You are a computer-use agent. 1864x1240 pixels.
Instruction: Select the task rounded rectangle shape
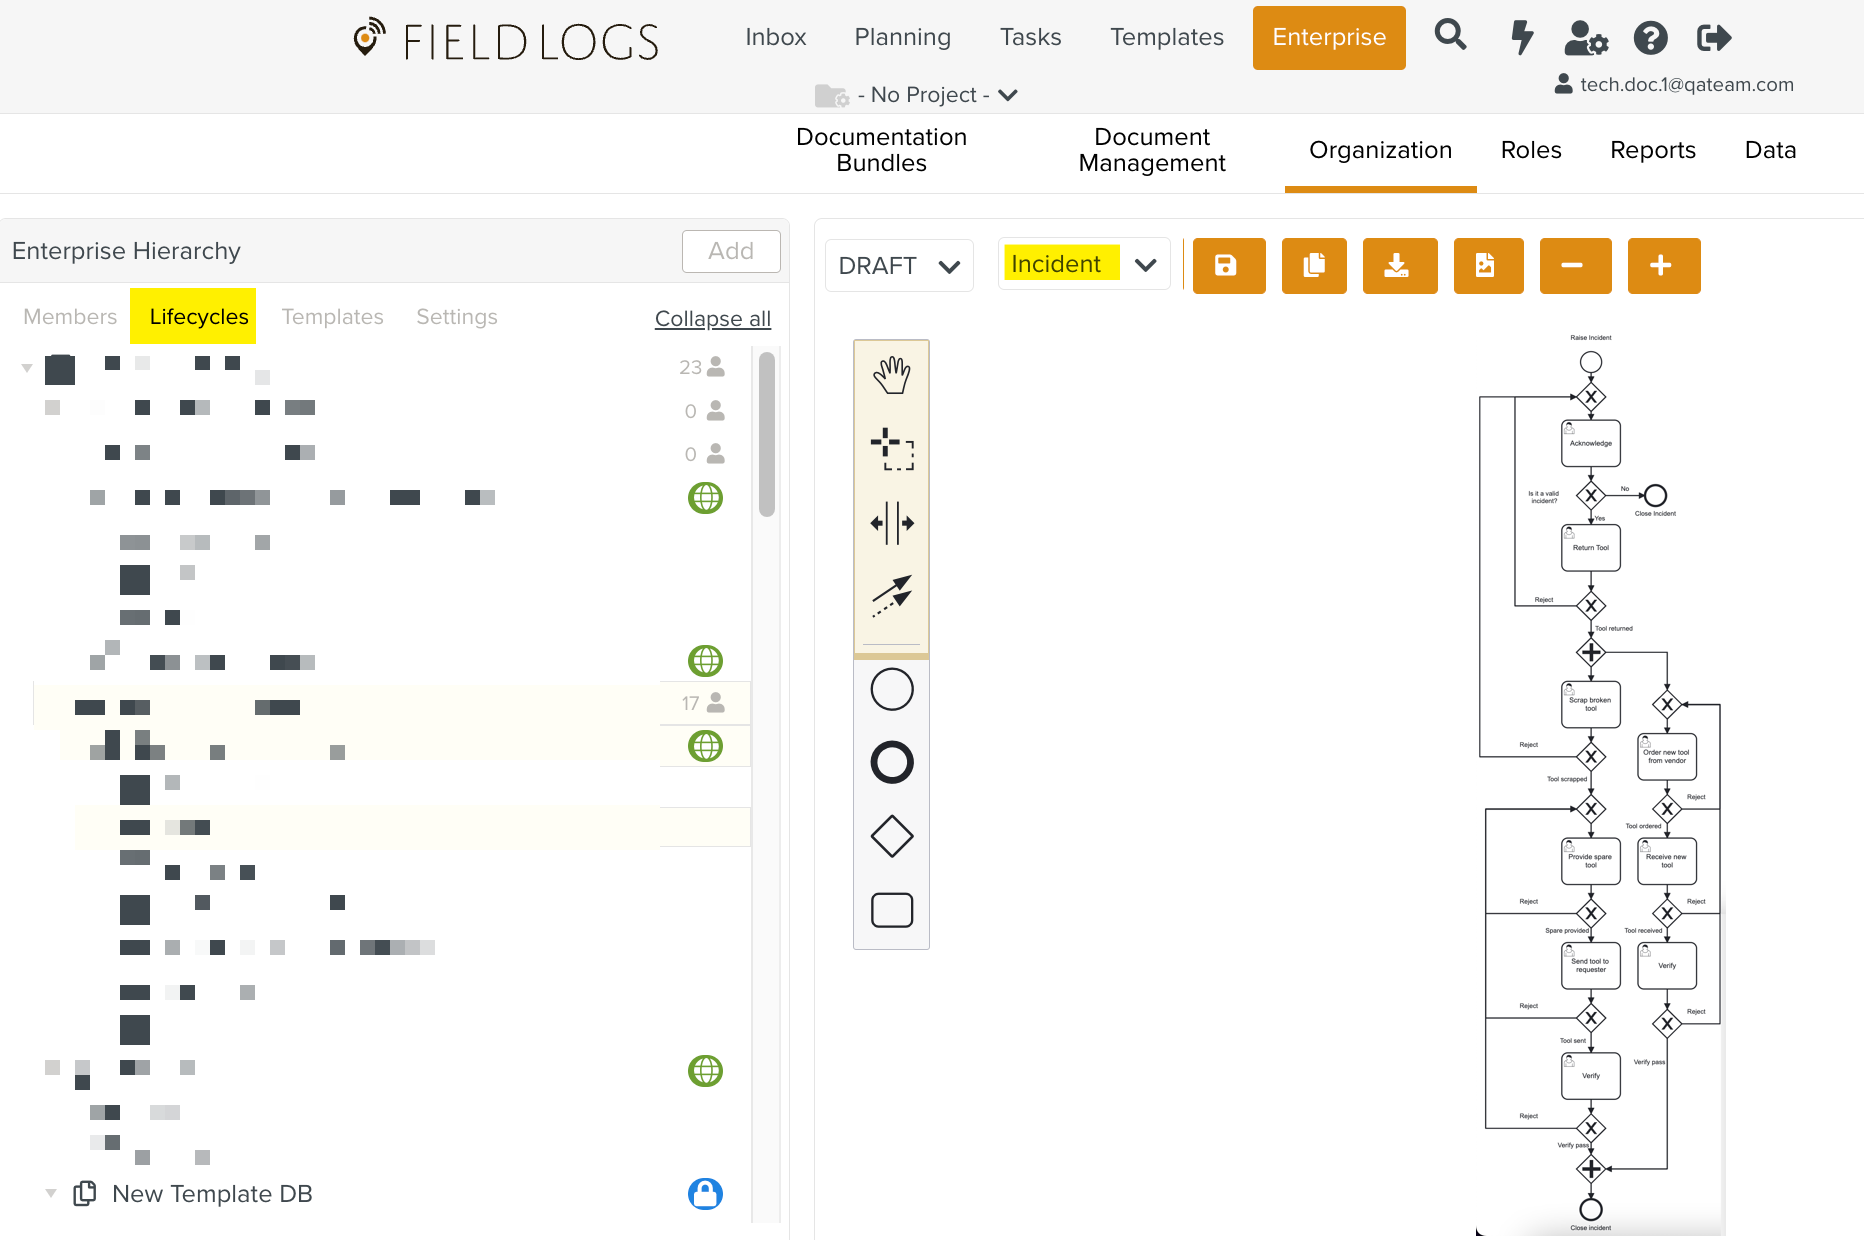point(891,910)
